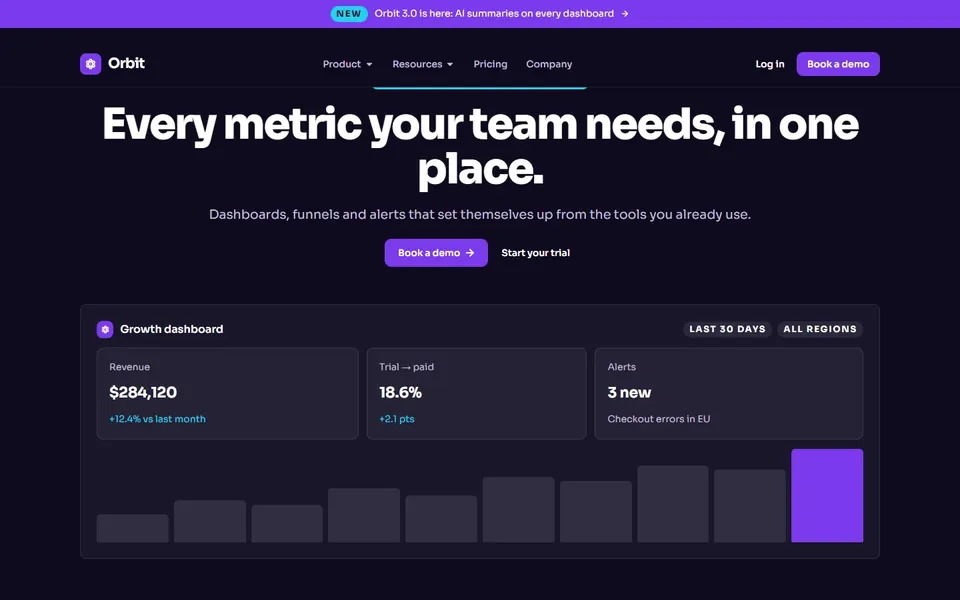Click the Resources chevron arrow
The height and width of the screenshot is (600, 960).
coord(450,64)
